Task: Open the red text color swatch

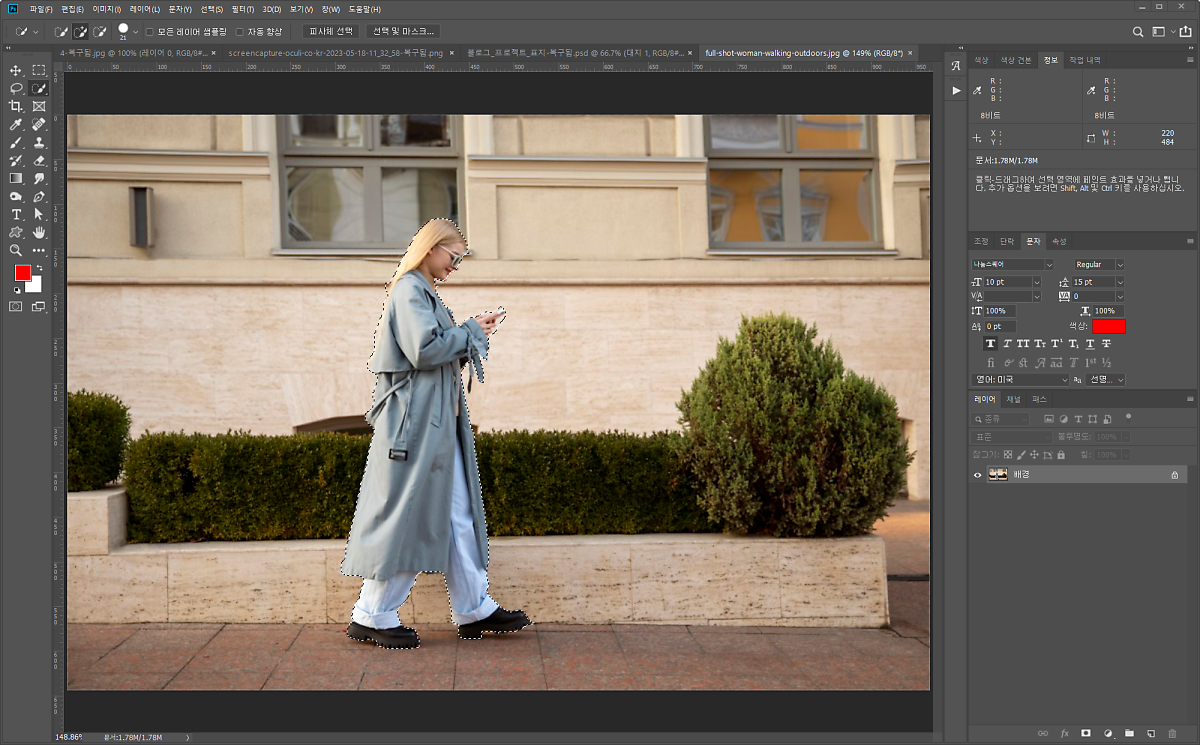Action: tap(1109, 326)
